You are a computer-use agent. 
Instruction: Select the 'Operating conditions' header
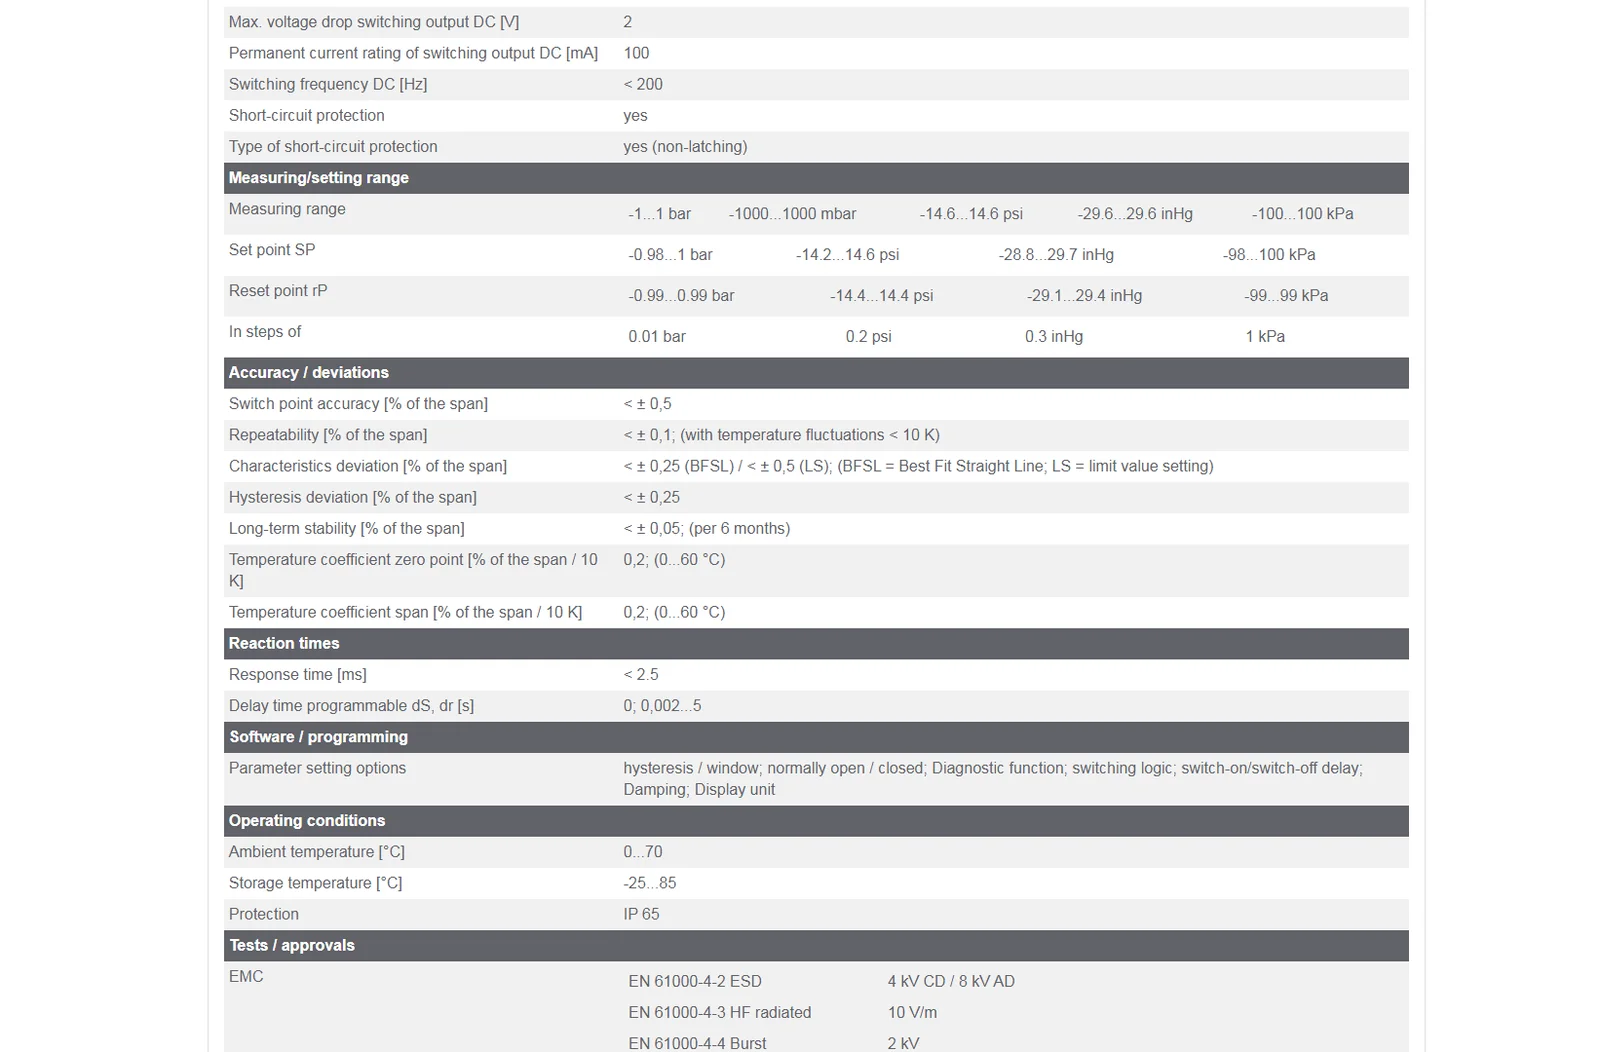816,821
